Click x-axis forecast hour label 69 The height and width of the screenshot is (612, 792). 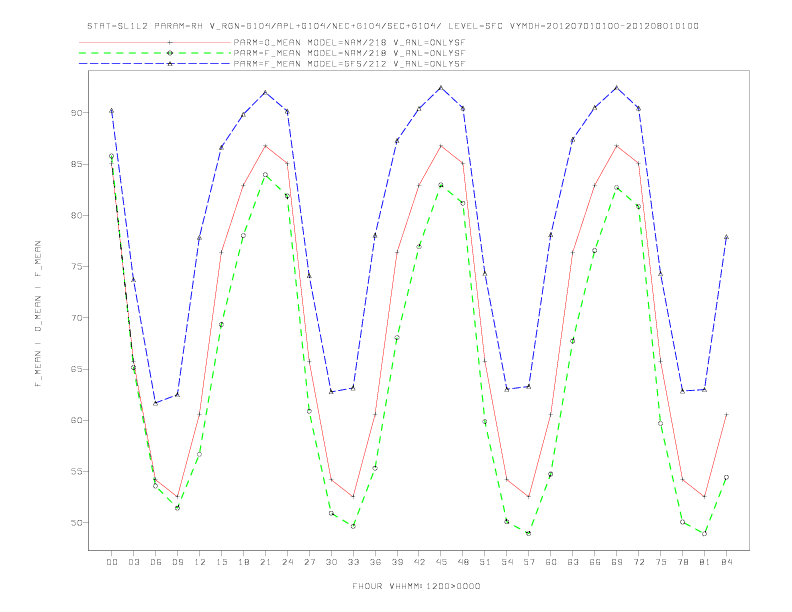click(617, 562)
